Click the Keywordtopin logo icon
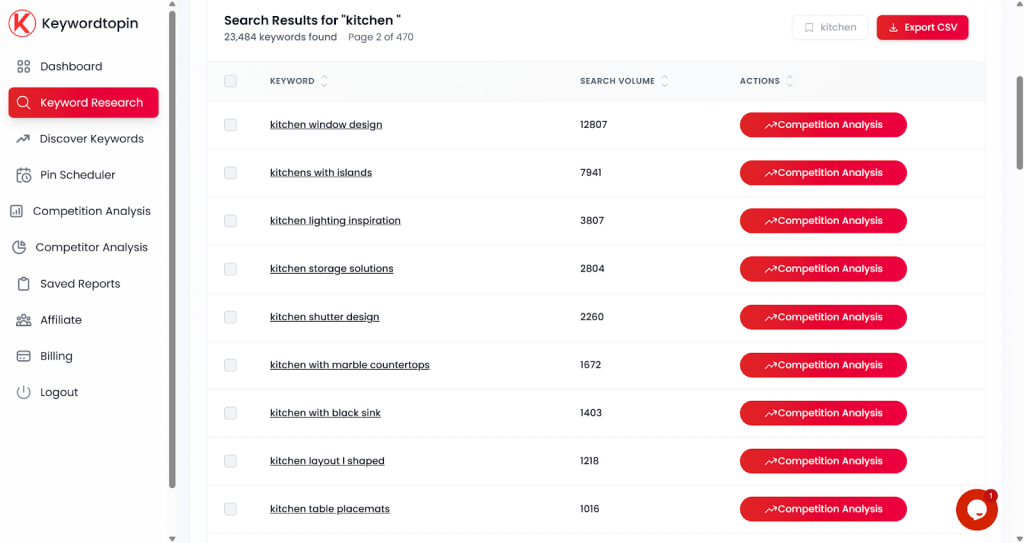 pyautogui.click(x=22, y=23)
